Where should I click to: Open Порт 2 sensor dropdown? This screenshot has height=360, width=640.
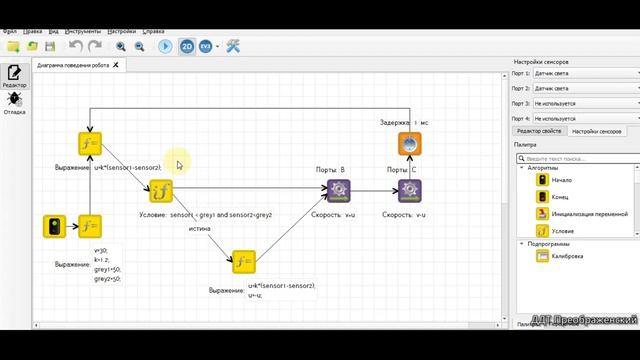point(586,89)
